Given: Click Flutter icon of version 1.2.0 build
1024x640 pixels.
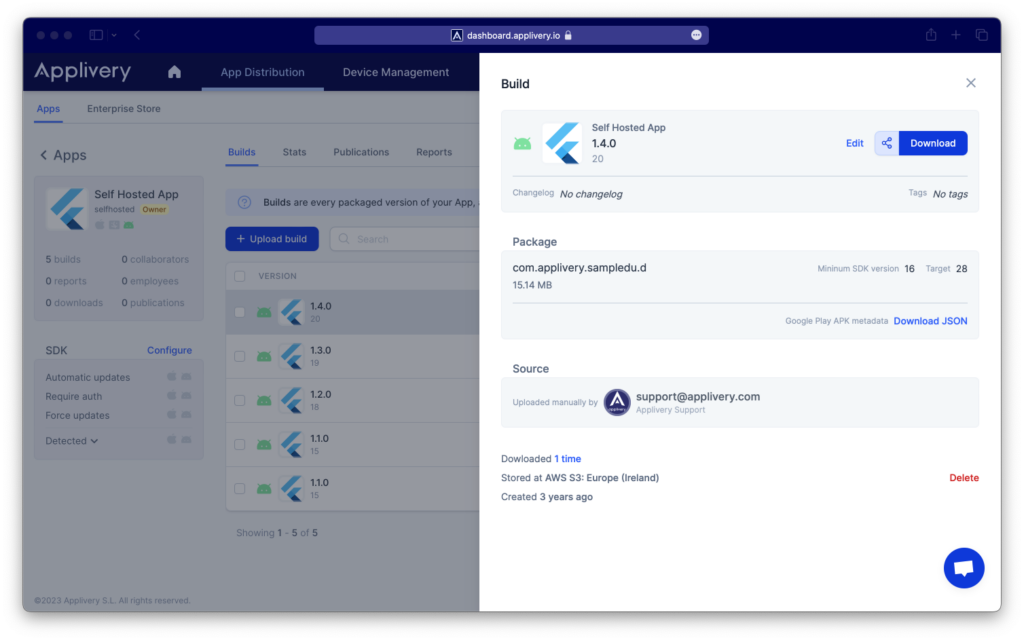Looking at the screenshot, I should (291, 400).
